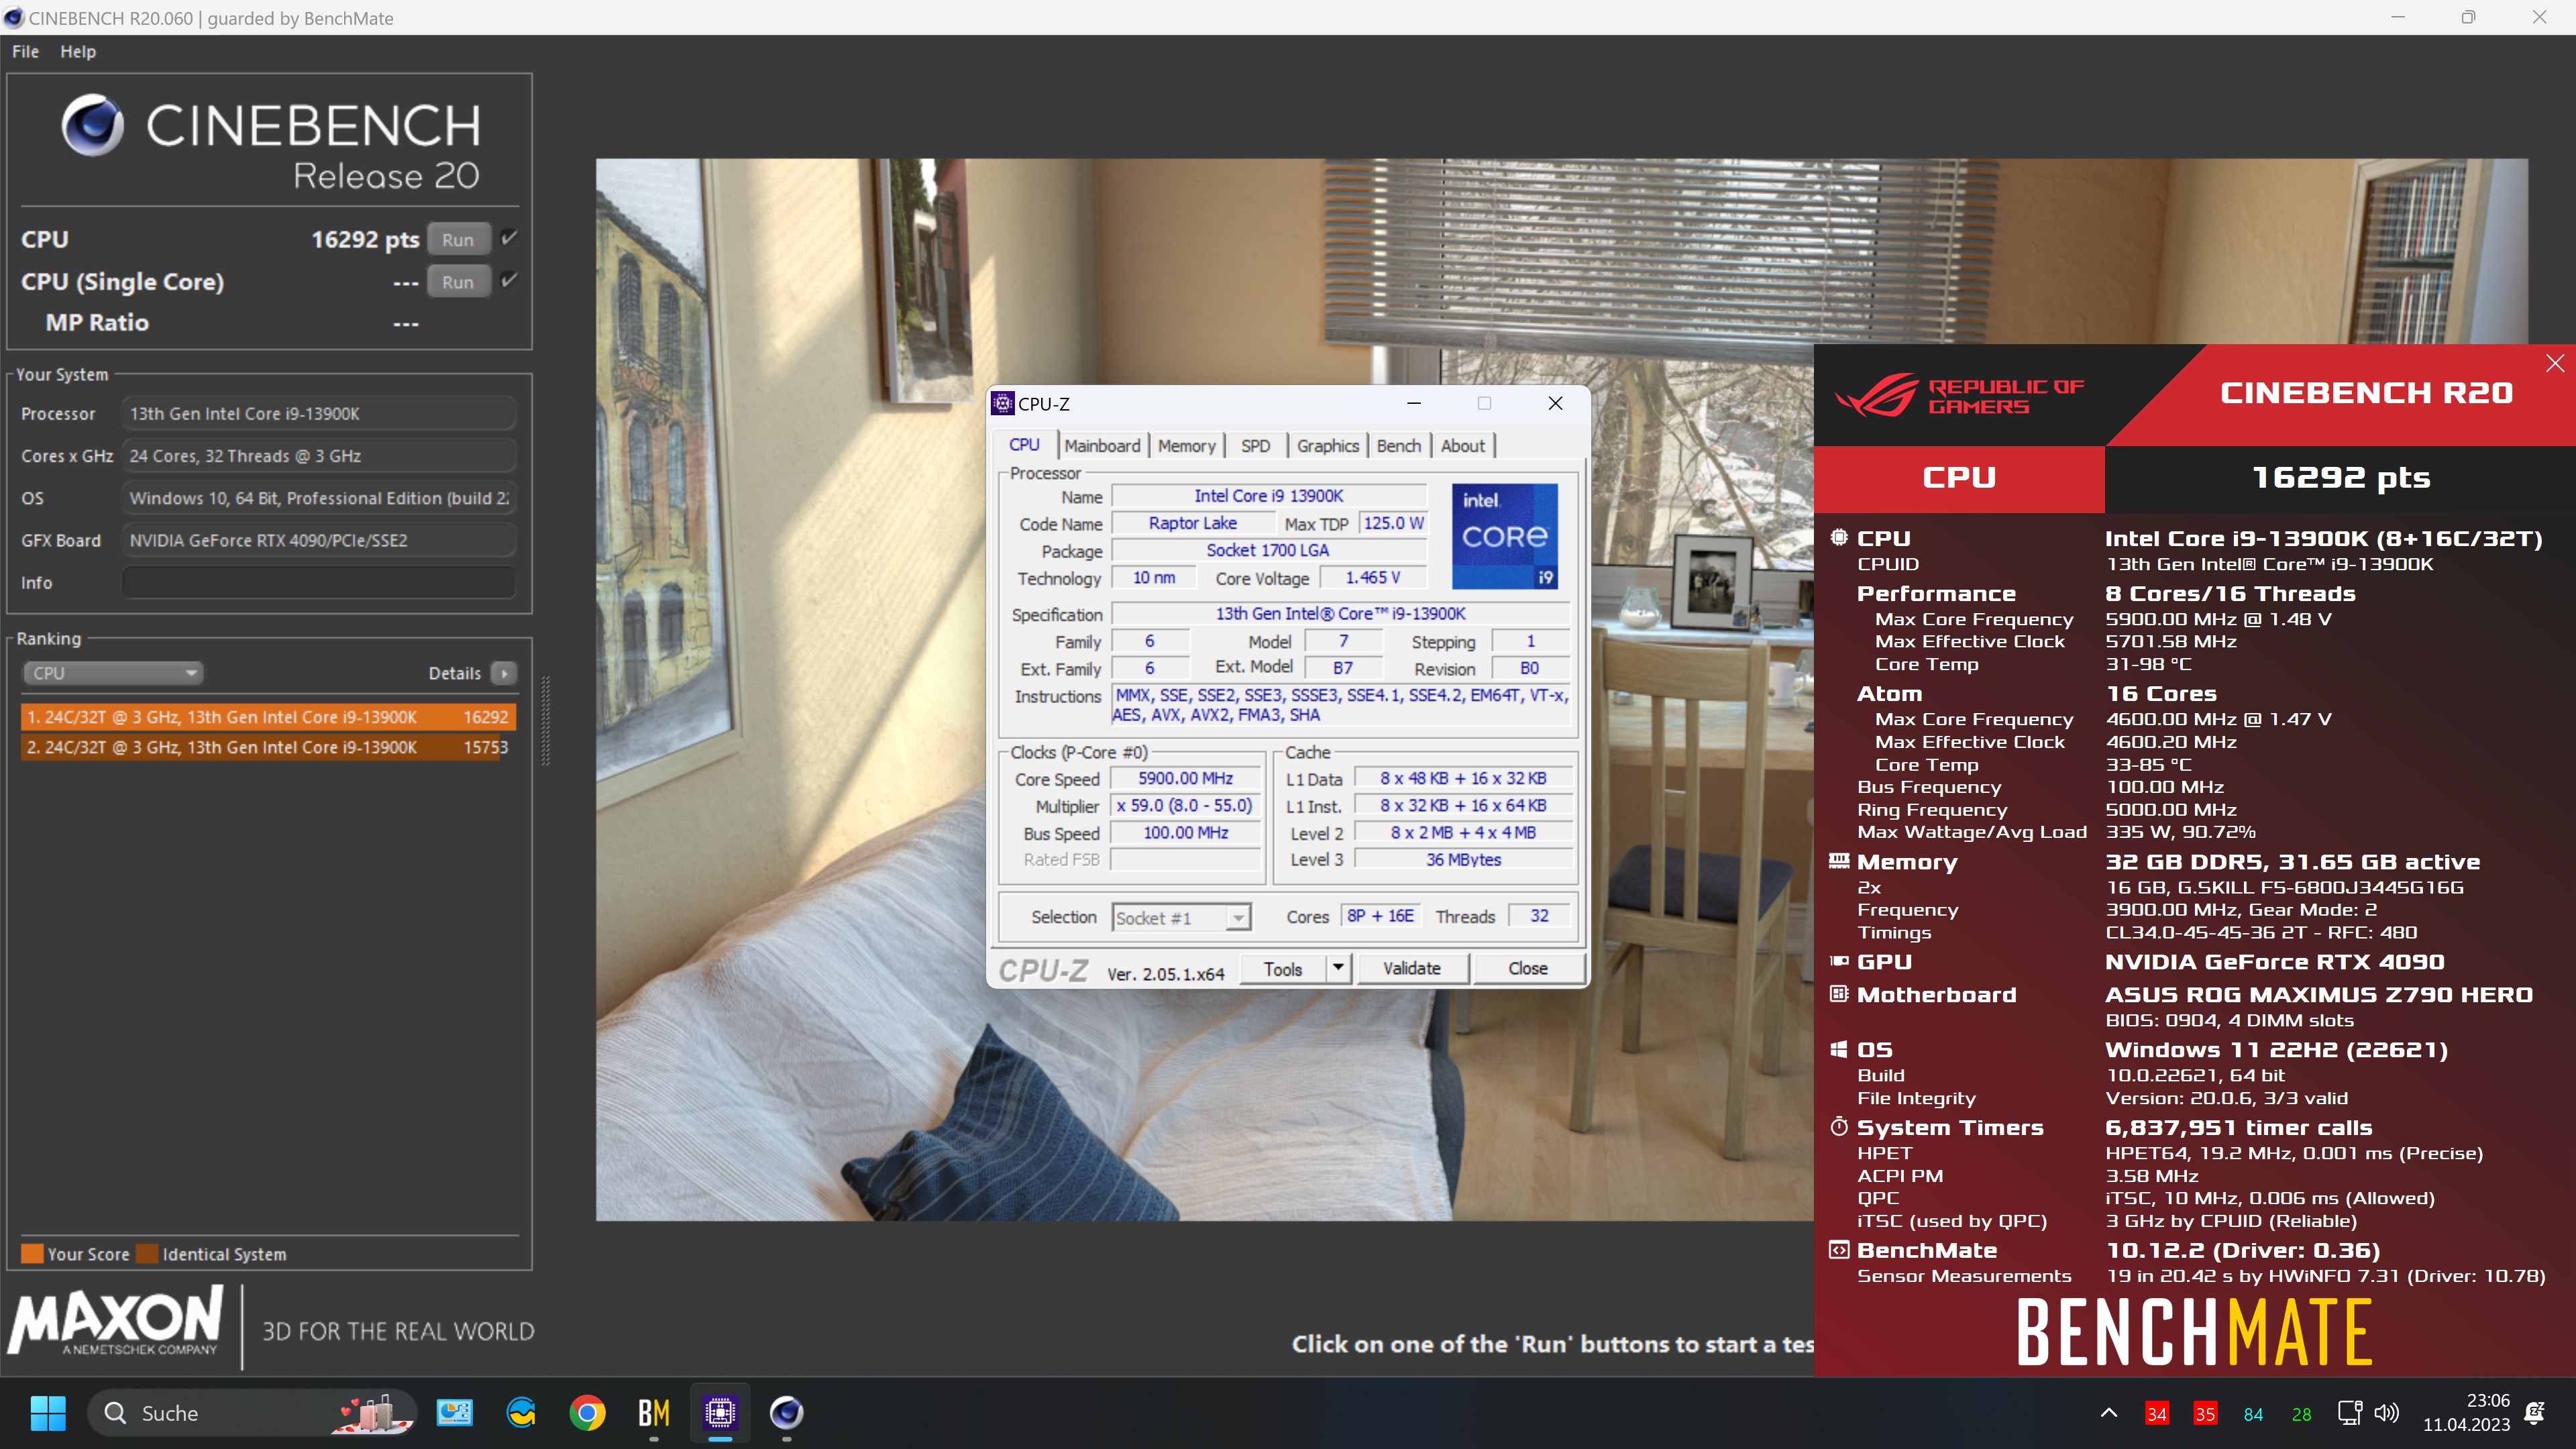Click the Cinebench logo sphere icon
The width and height of the screenshot is (2576, 1449).
pyautogui.click(x=93, y=126)
